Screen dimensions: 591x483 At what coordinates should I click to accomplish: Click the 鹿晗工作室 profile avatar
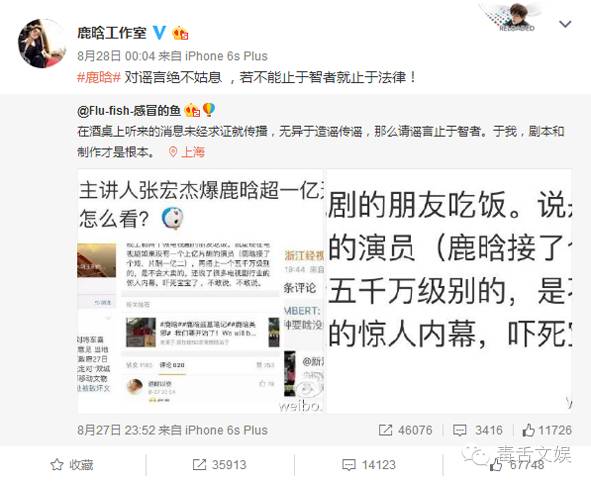coord(41,43)
